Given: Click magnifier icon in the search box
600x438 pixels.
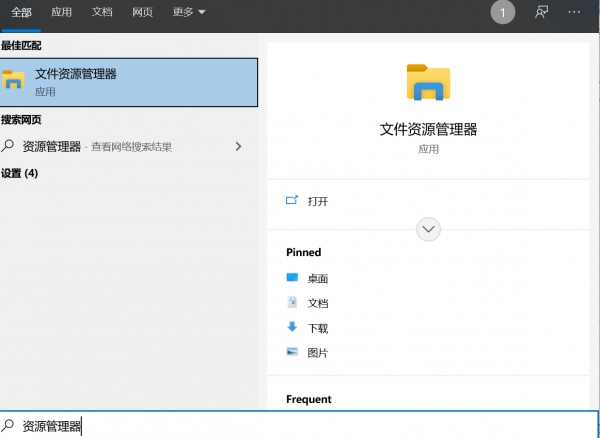Looking at the screenshot, I should (8, 425).
